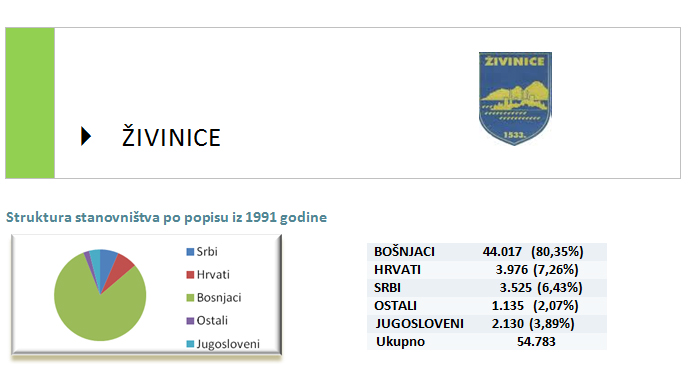
Task: Select the JUGOSLOVENI 2.130 table row
Action: tap(487, 324)
